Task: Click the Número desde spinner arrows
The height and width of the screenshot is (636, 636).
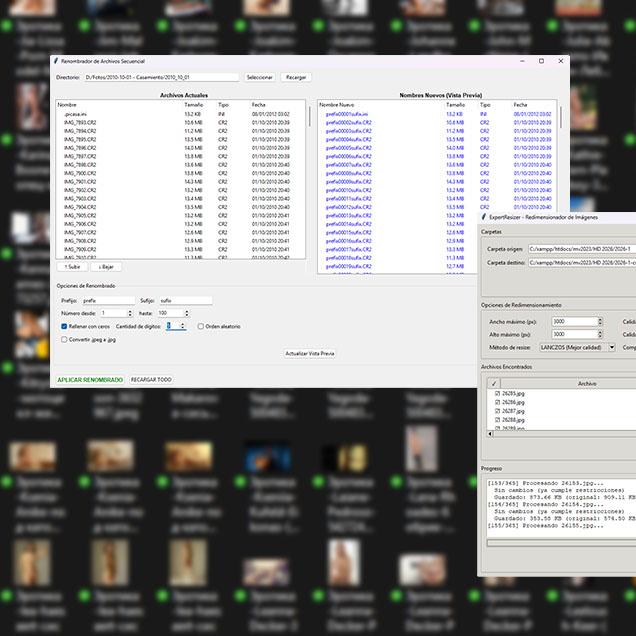Action: [129, 313]
